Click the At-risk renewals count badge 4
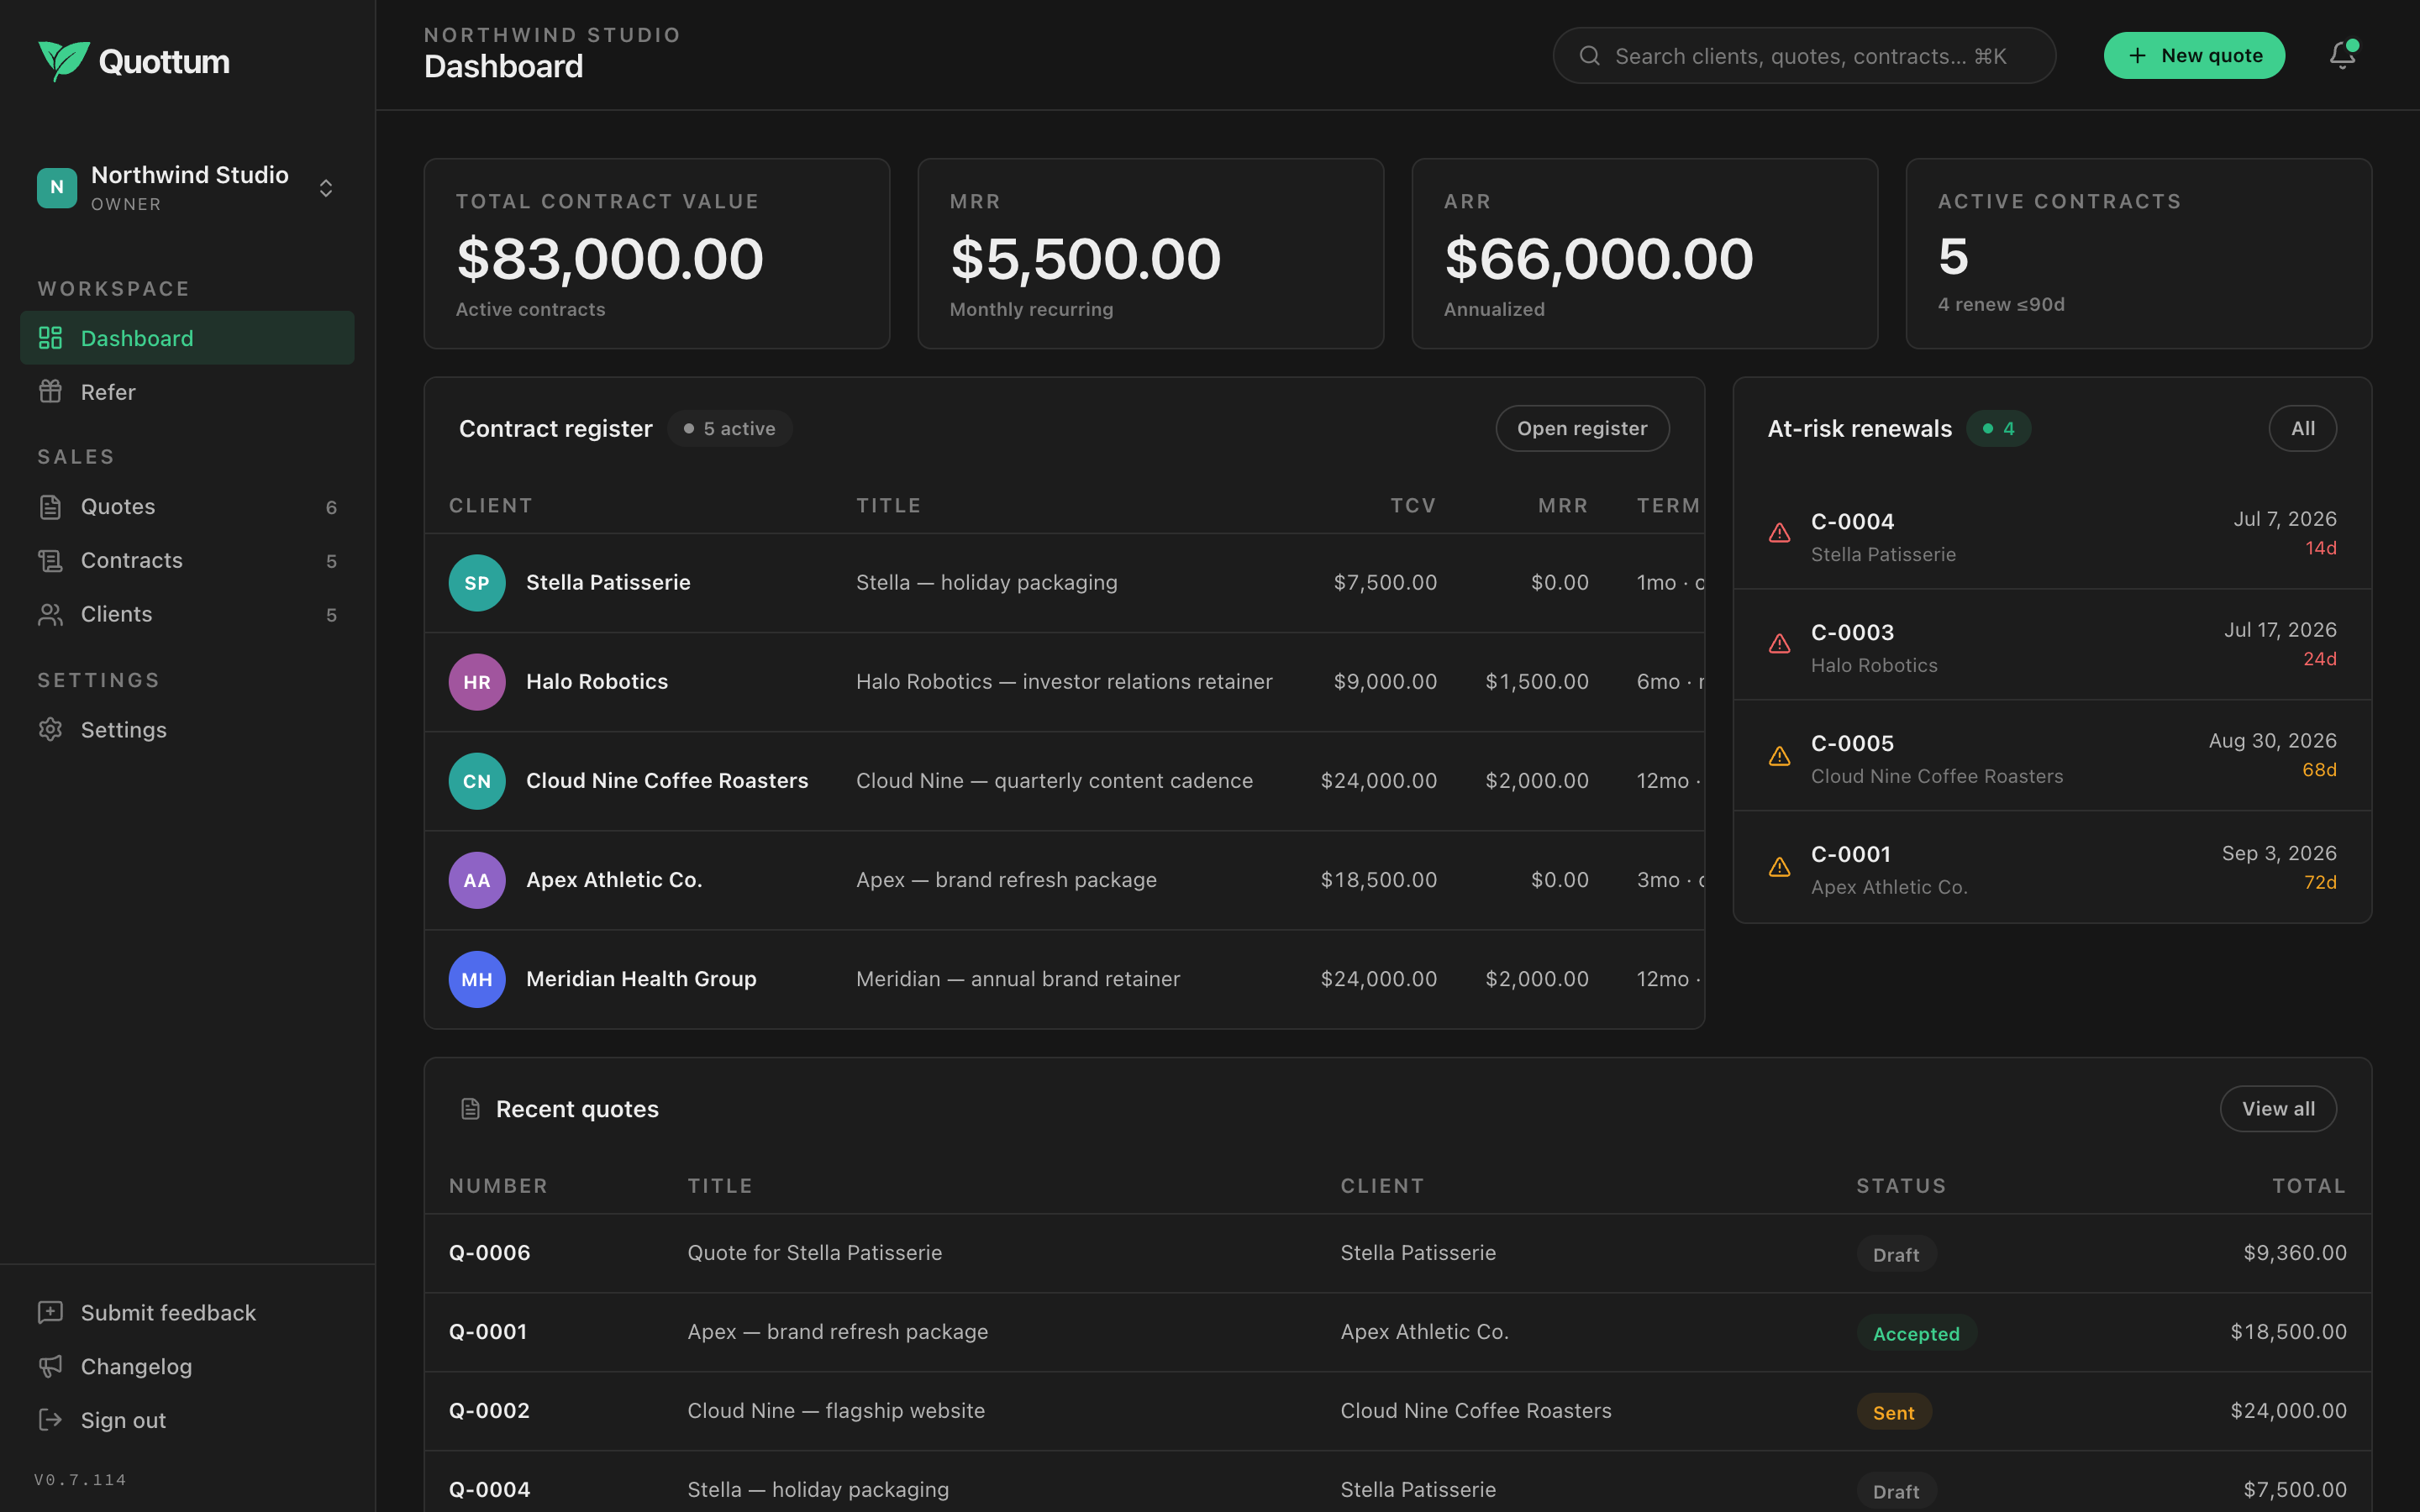 click(1998, 428)
